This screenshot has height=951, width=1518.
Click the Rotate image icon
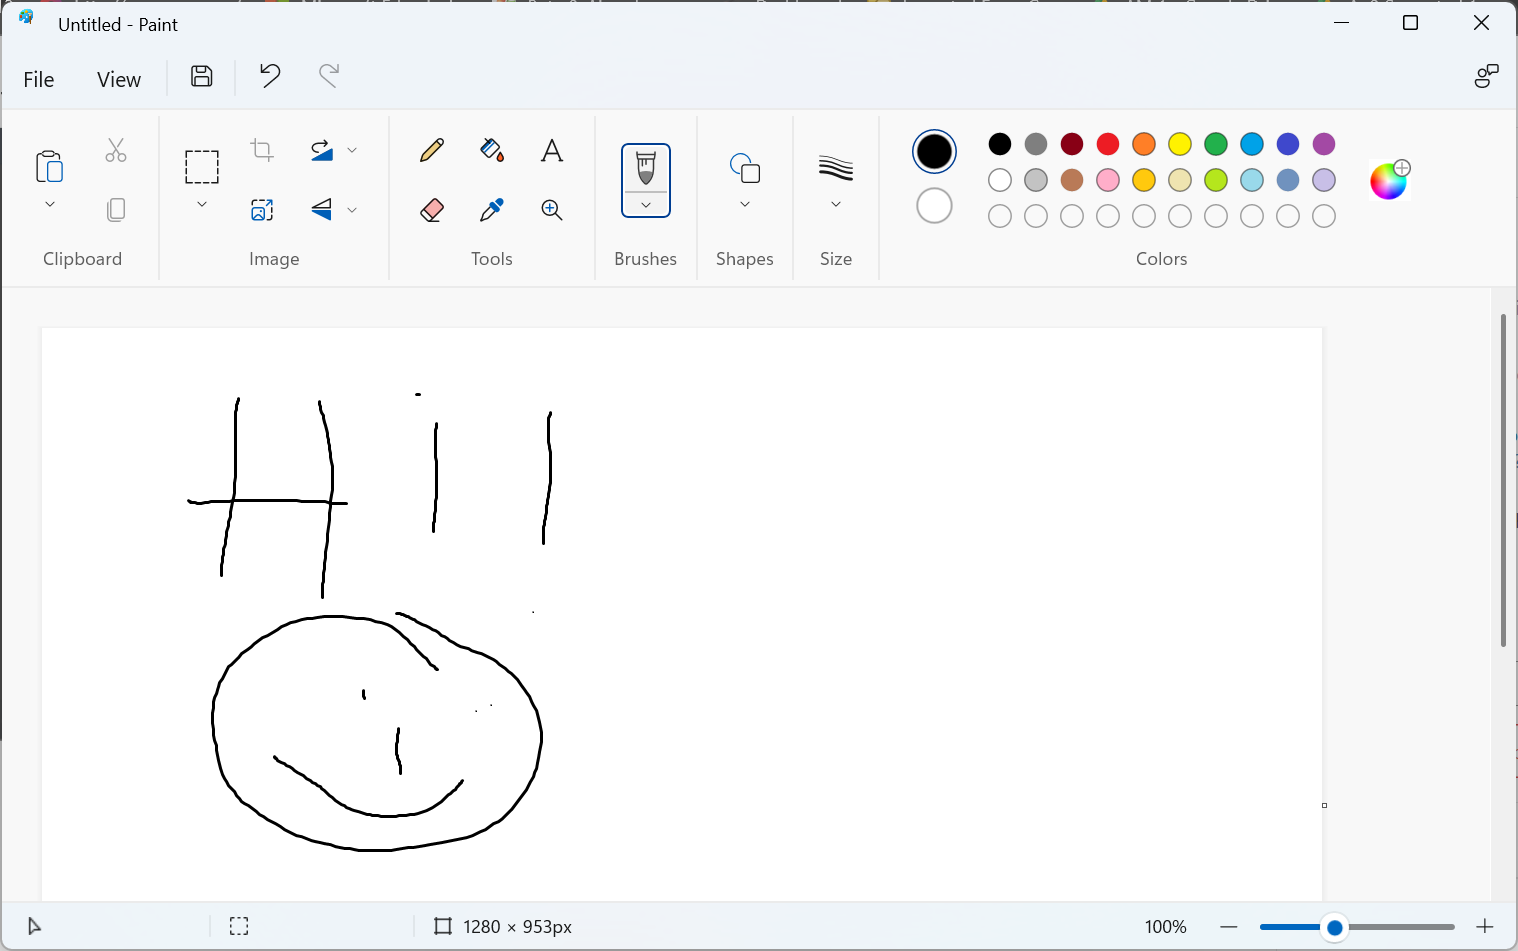pos(322,150)
